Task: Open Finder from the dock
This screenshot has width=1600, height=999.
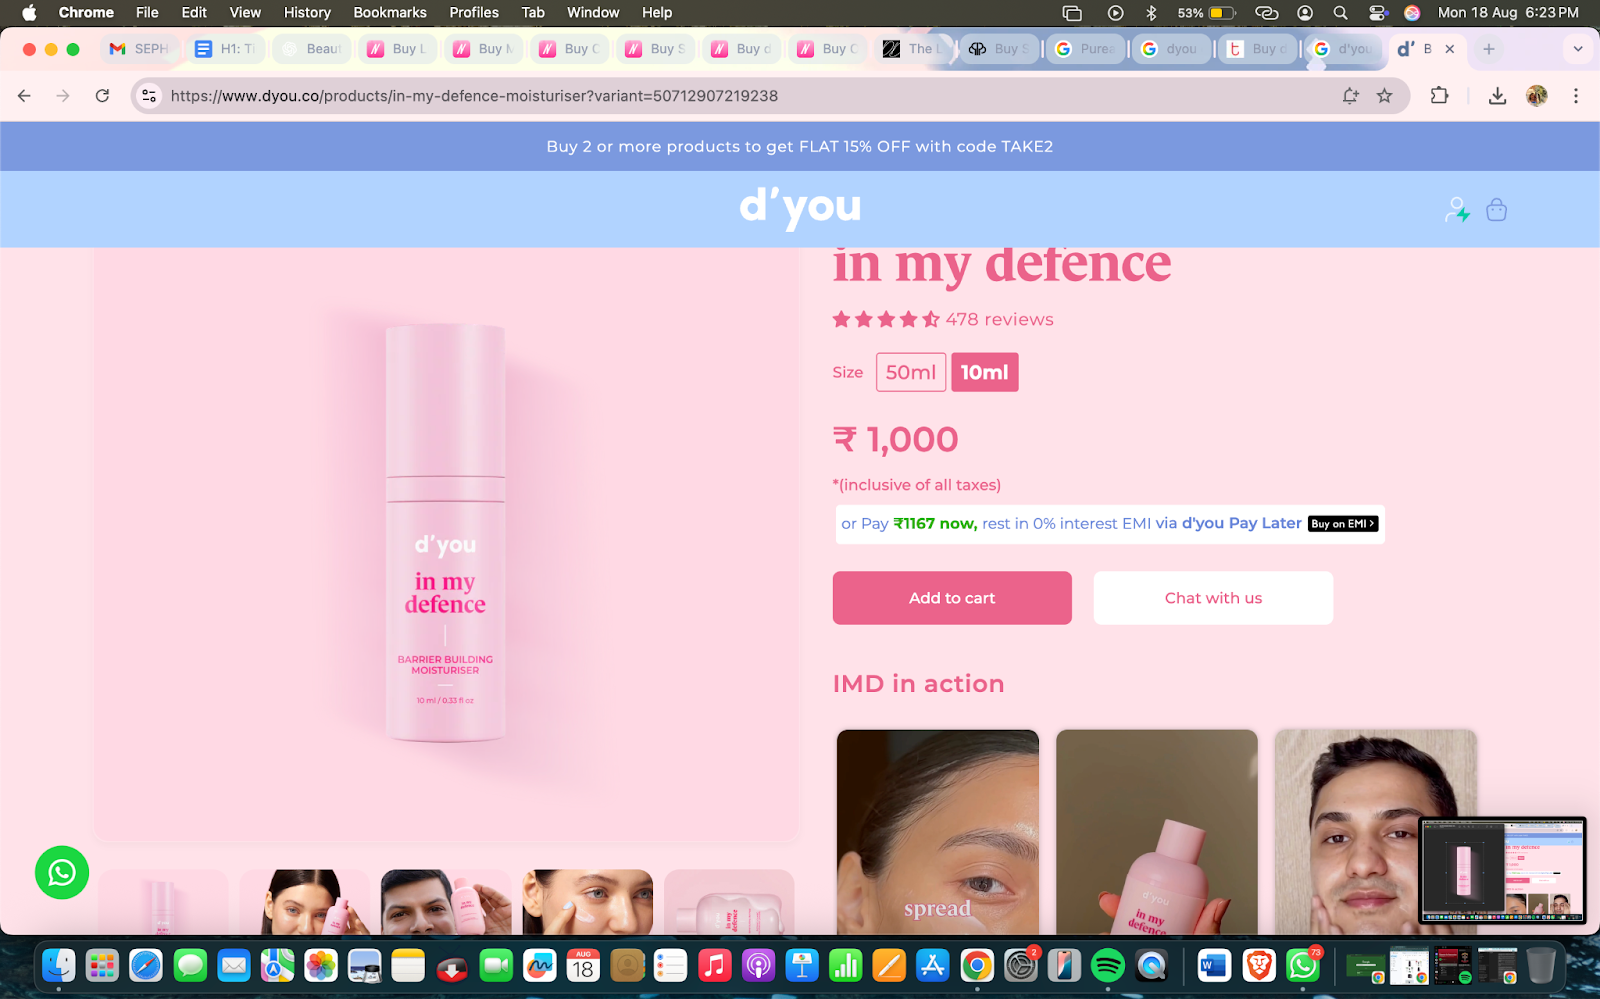Action: coord(59,965)
